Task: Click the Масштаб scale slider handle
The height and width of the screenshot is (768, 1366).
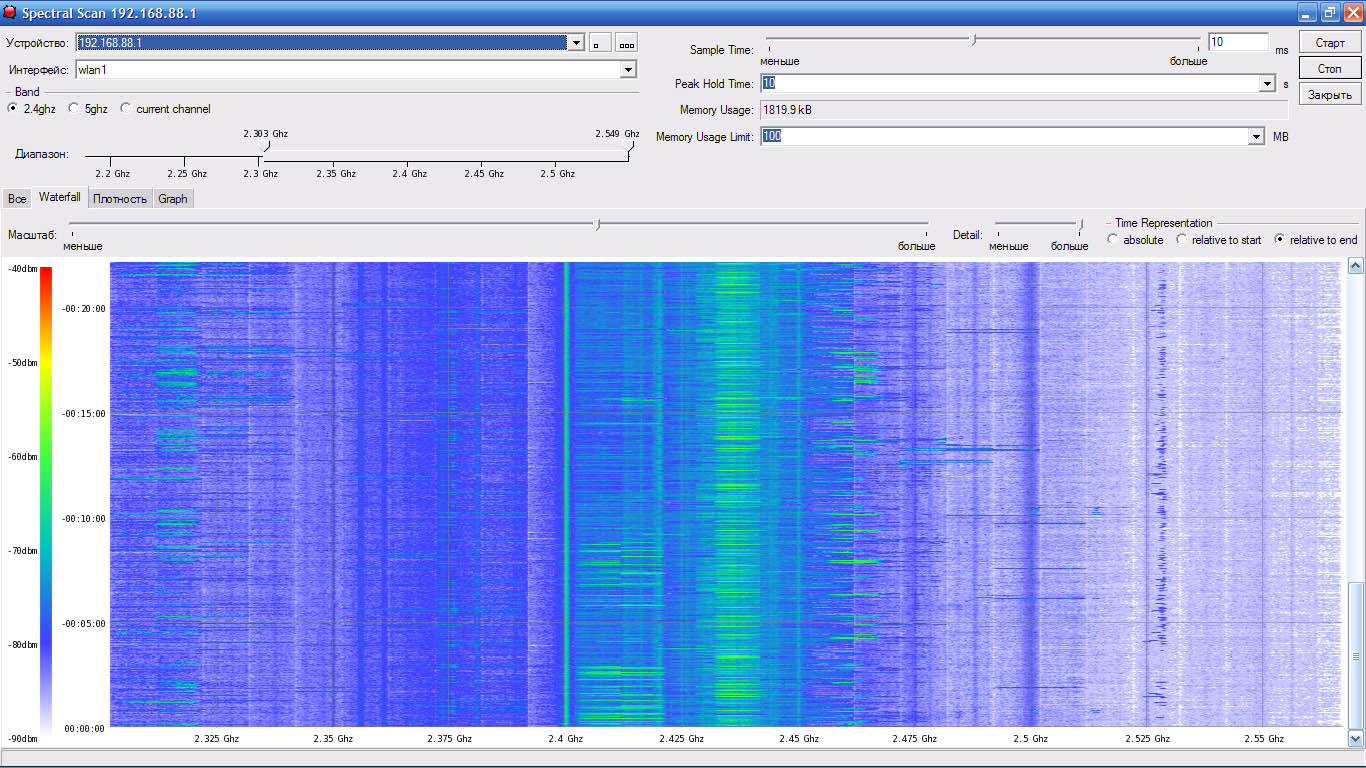Action: click(597, 224)
